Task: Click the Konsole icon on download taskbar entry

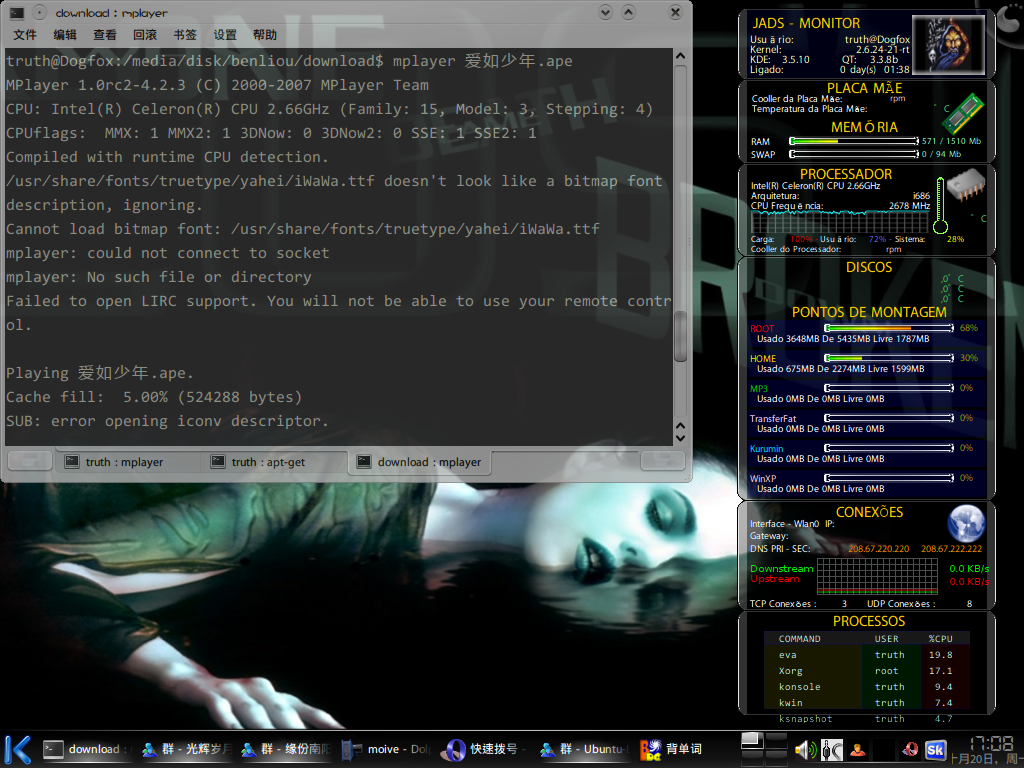Action: (53, 749)
